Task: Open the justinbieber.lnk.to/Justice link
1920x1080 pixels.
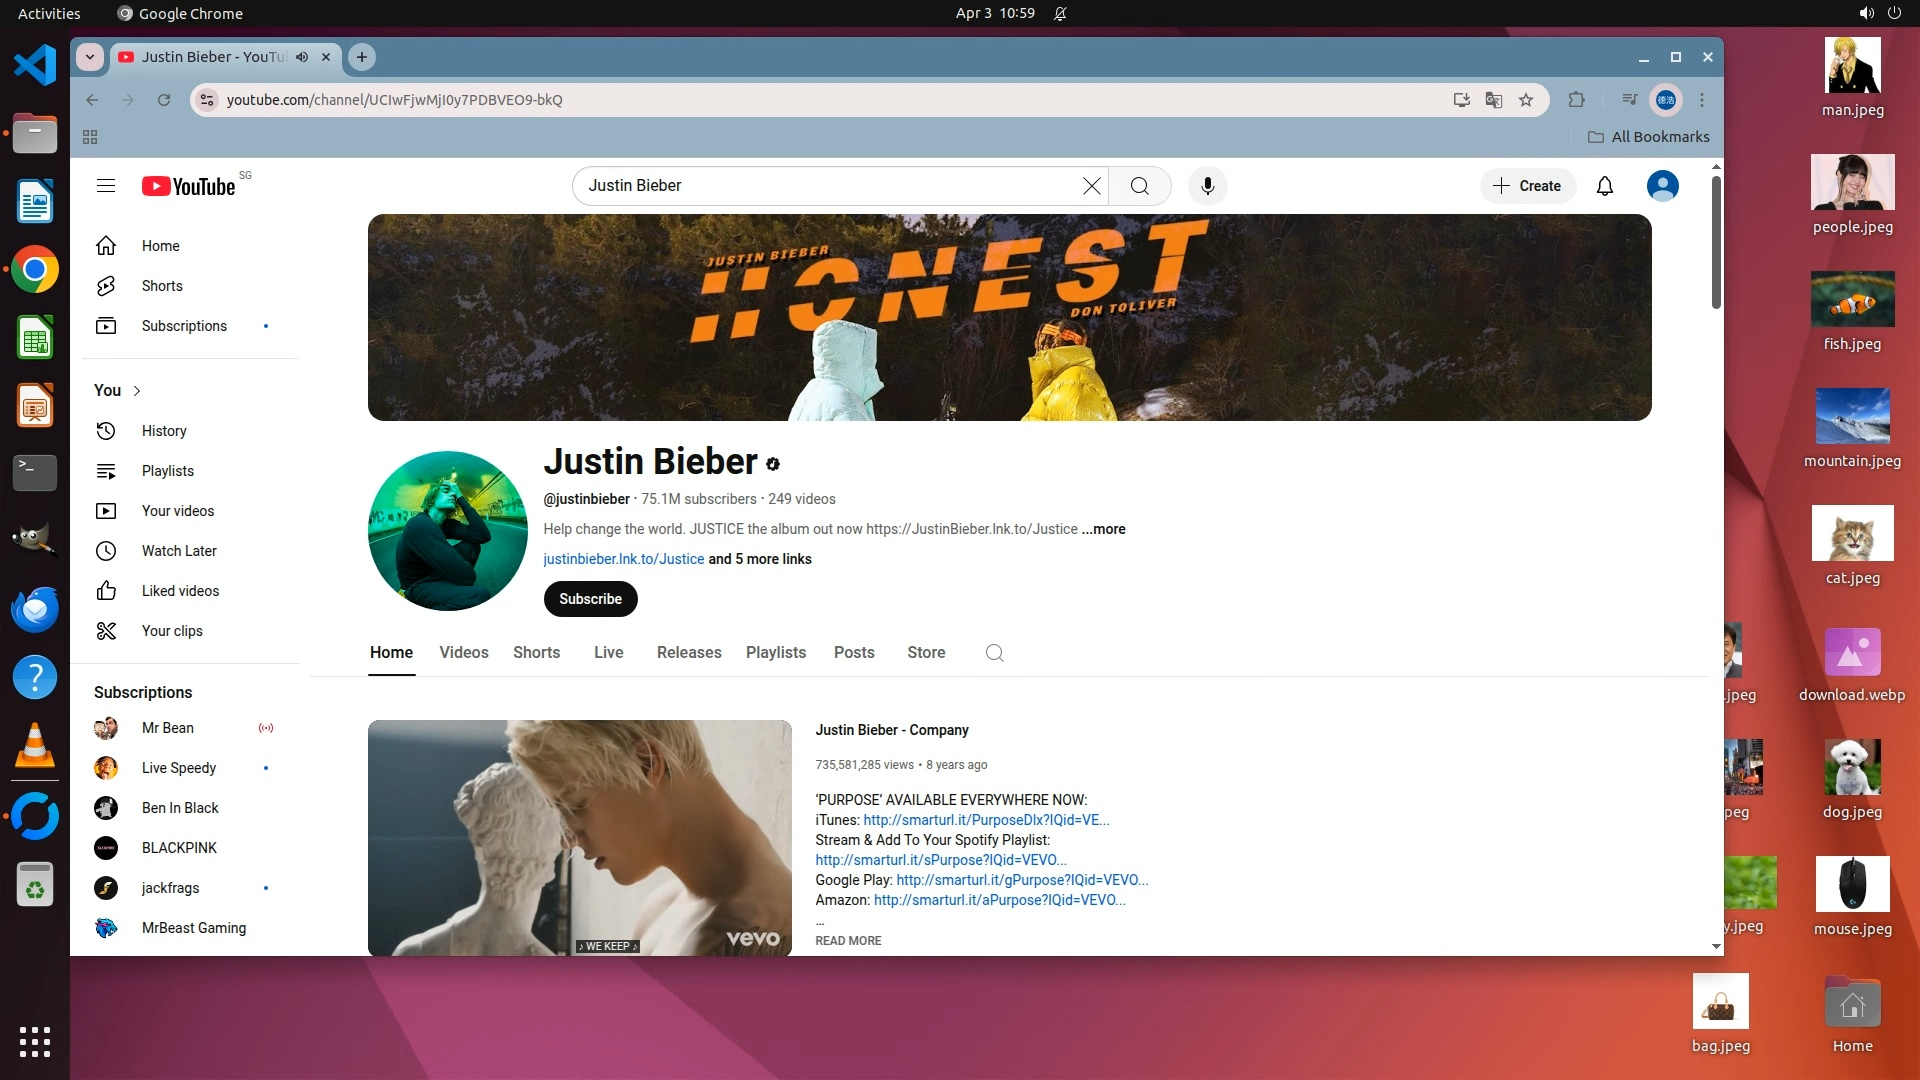Action: [623, 559]
